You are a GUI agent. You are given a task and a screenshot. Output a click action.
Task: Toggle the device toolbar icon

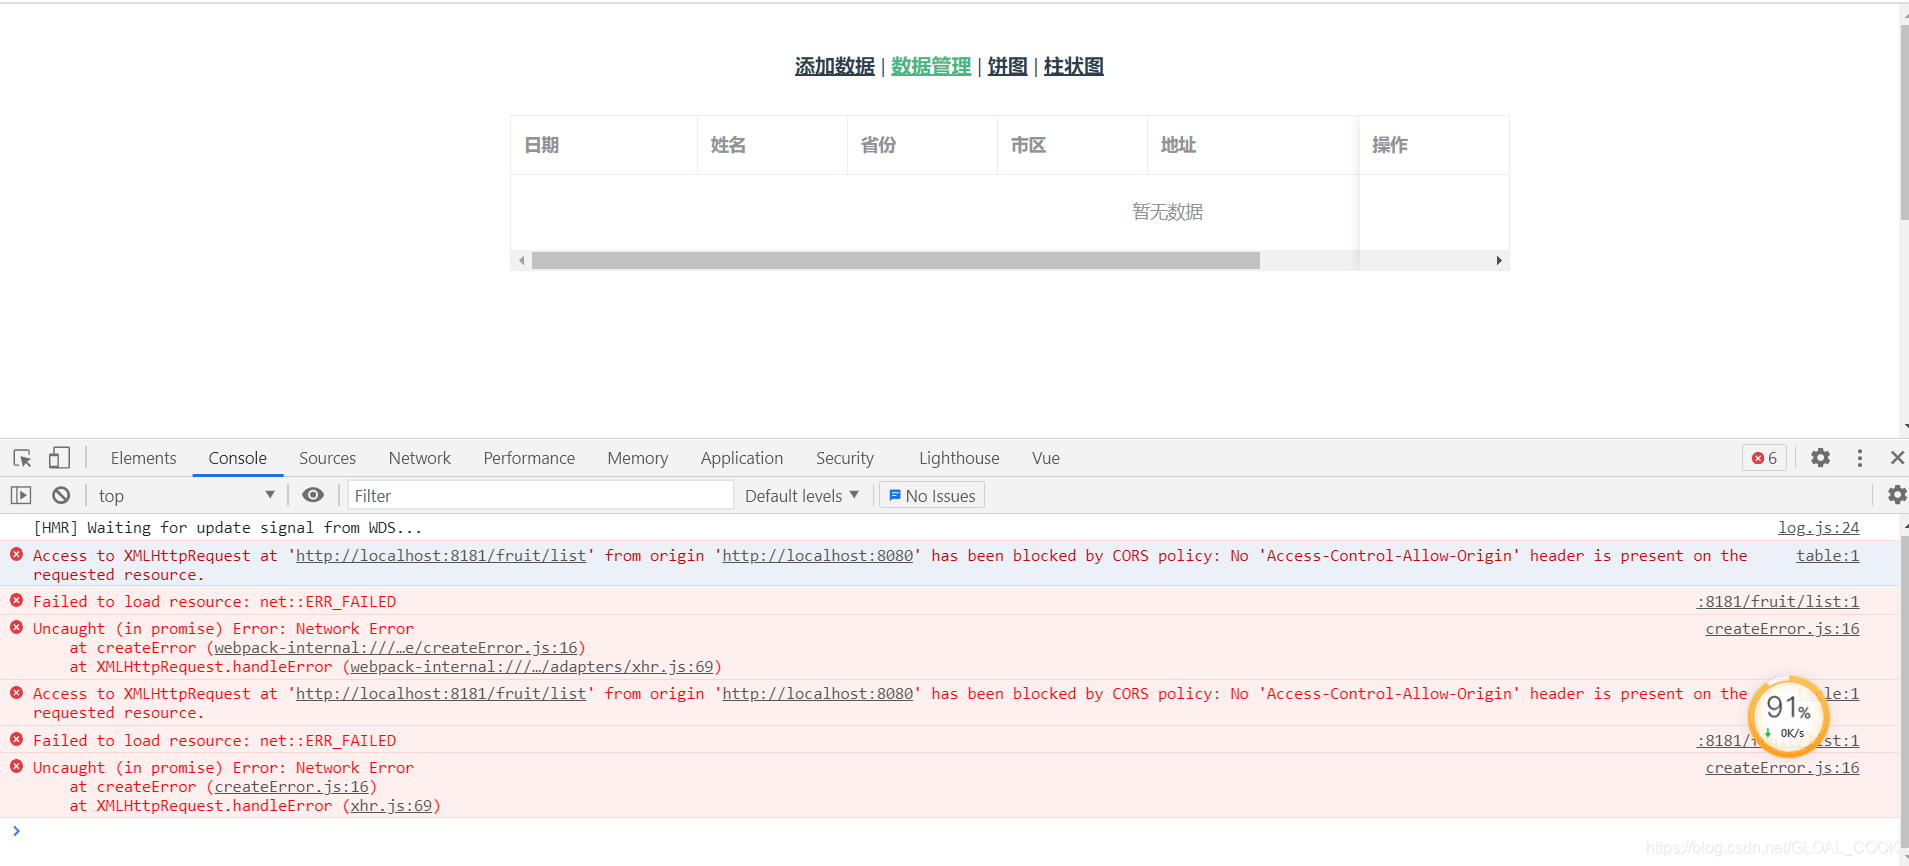tap(59, 458)
